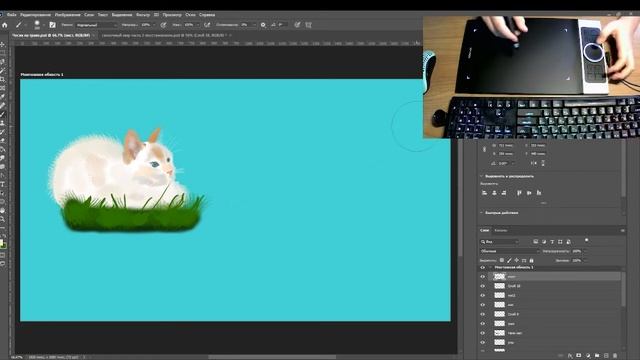
Task: Create a new layer
Action: click(606, 356)
